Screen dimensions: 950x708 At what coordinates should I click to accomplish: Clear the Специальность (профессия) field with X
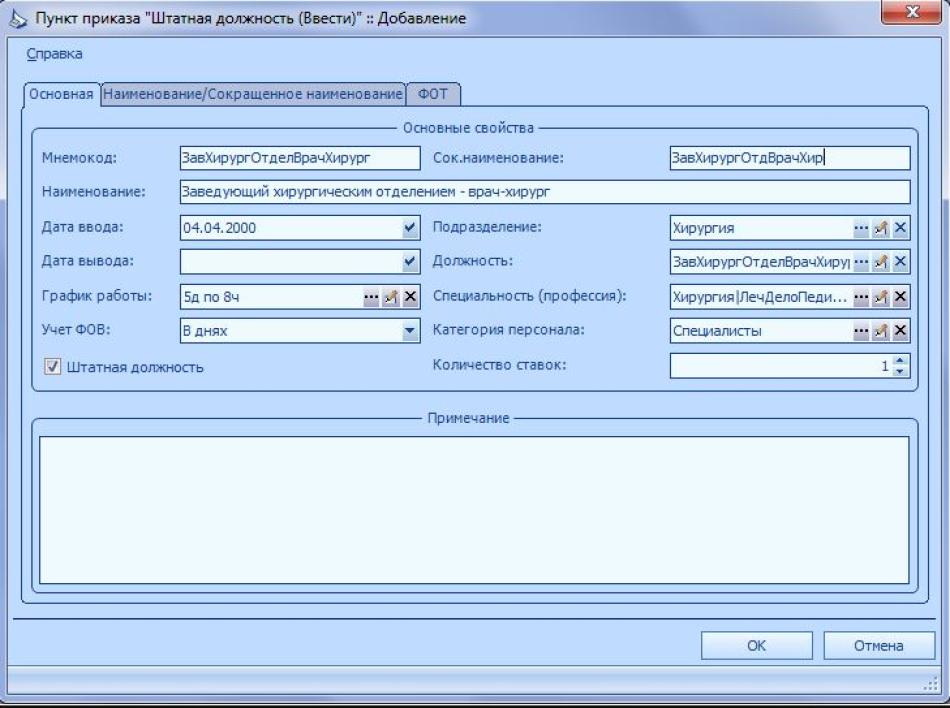(900, 297)
